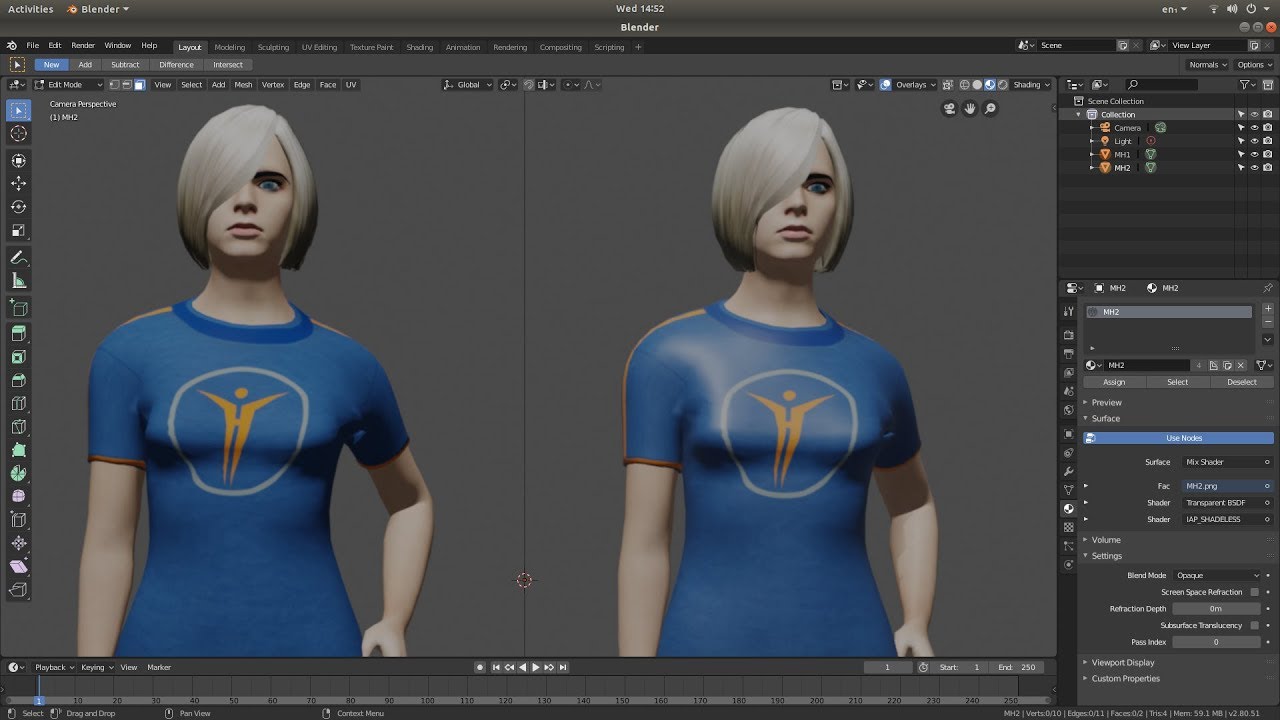Select the Spin tool
Image resolution: width=1280 pixels, height=720 pixels.
click(x=19, y=473)
